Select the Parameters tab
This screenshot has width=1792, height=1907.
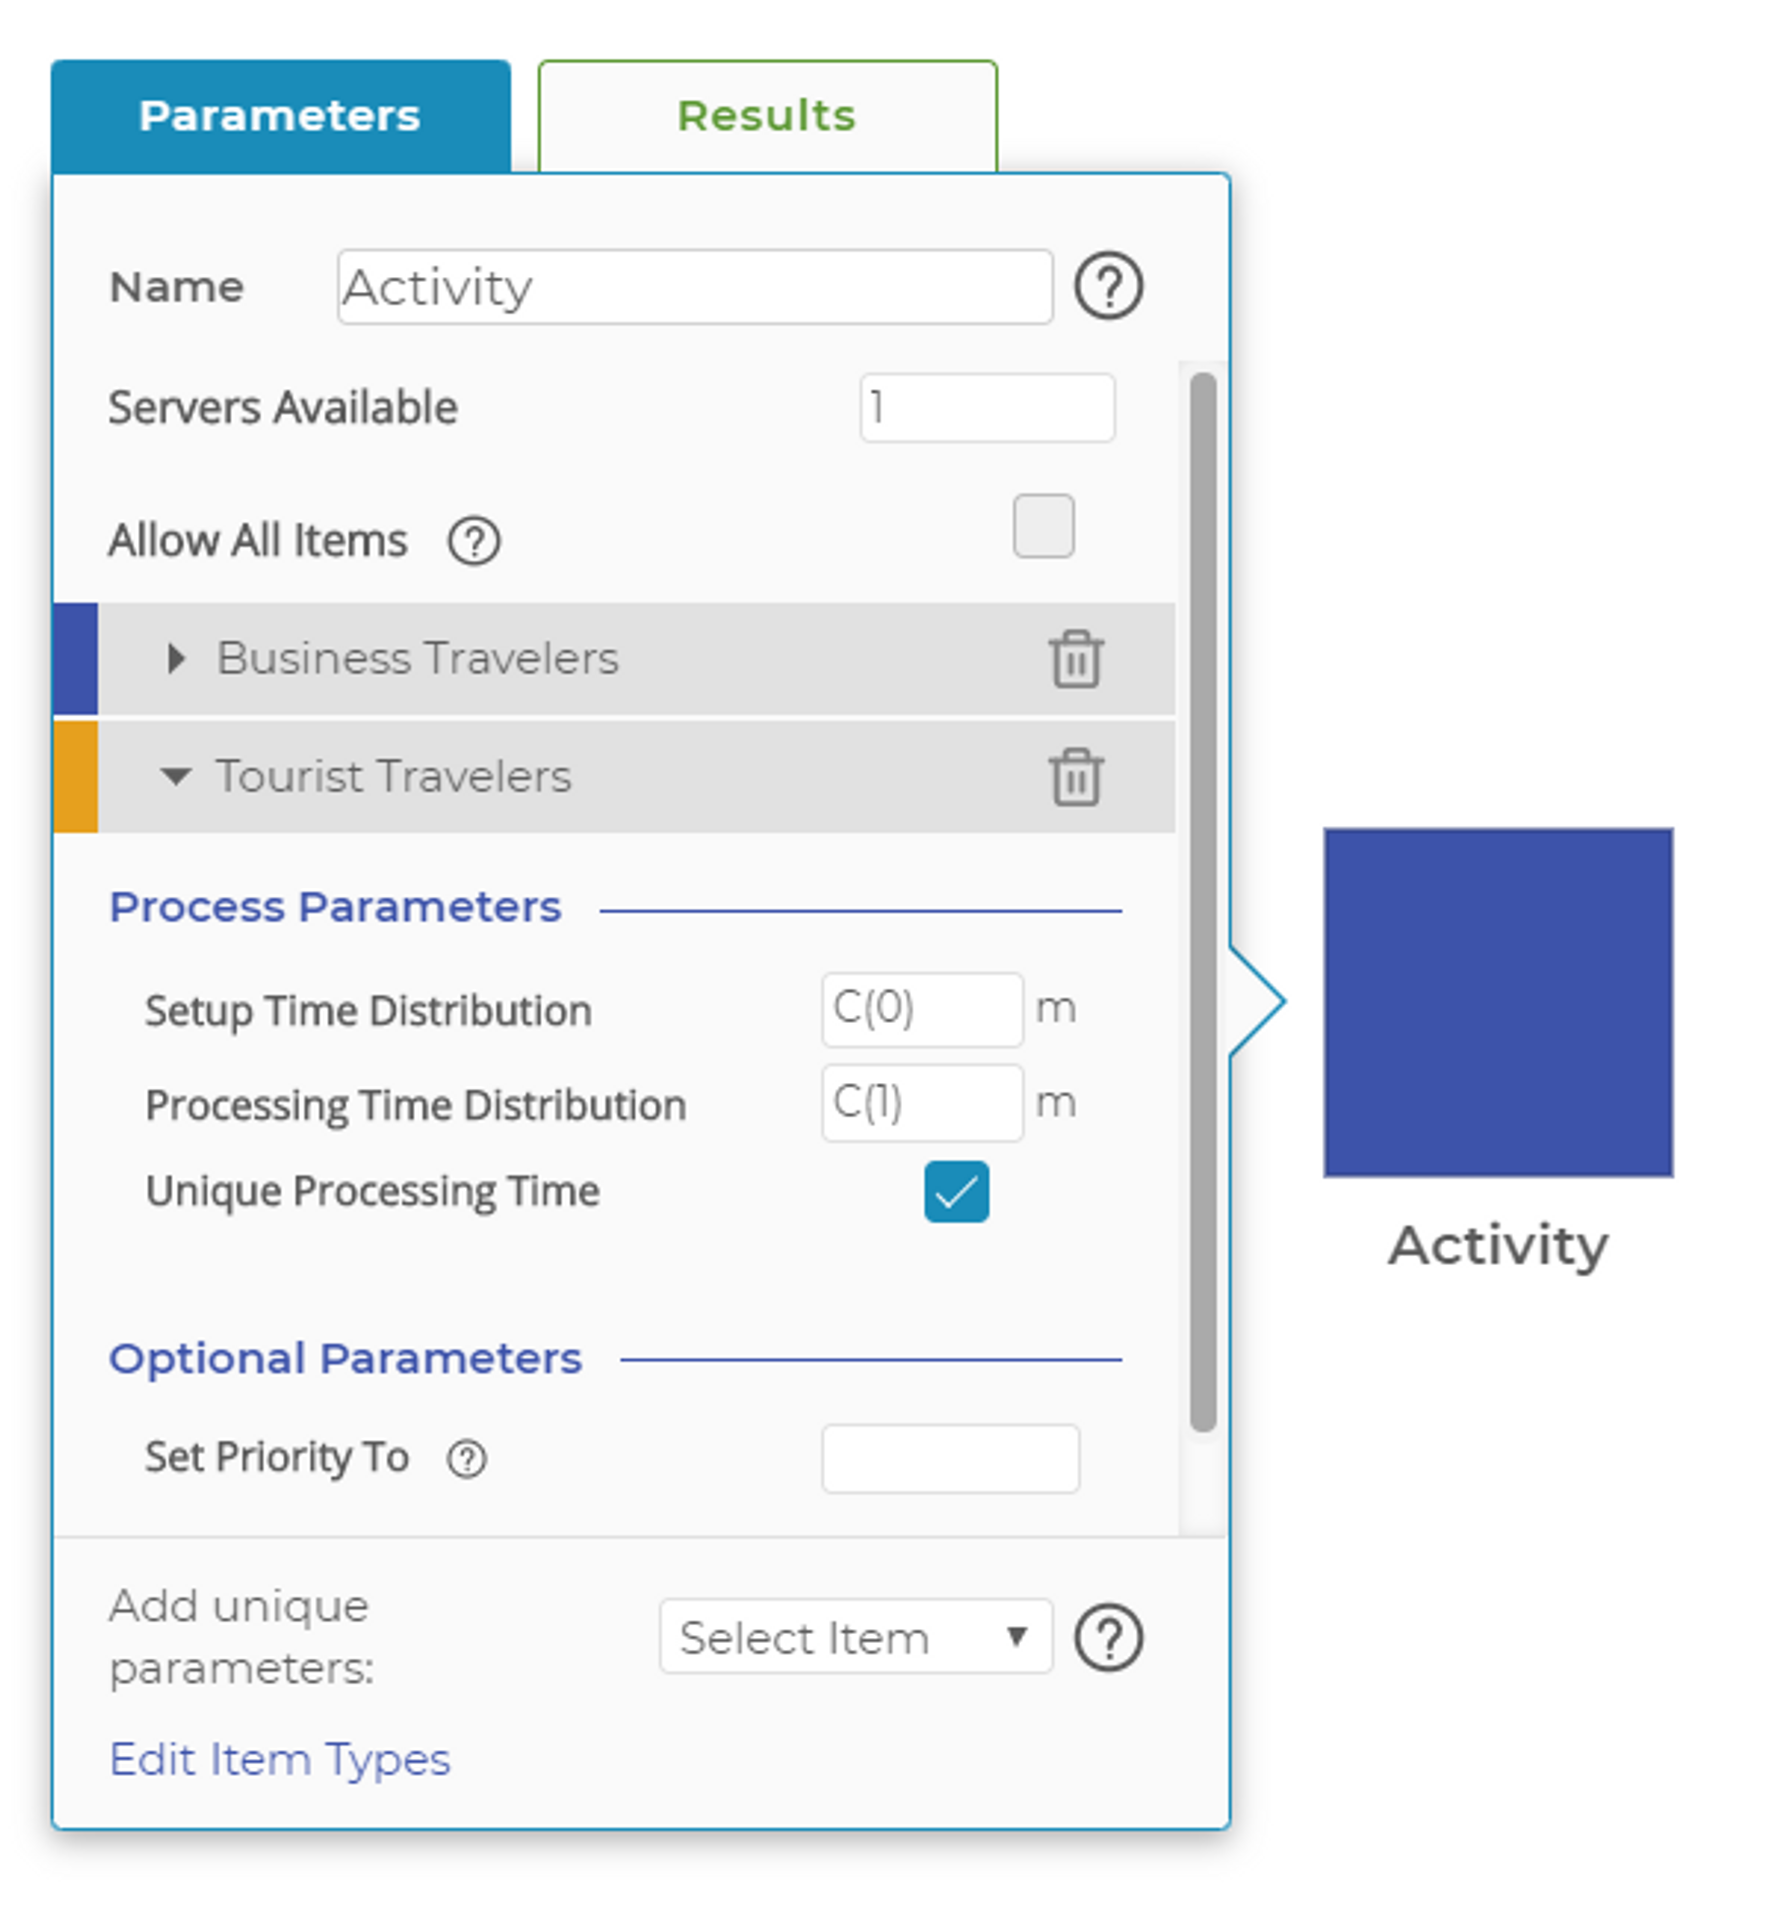coord(280,116)
